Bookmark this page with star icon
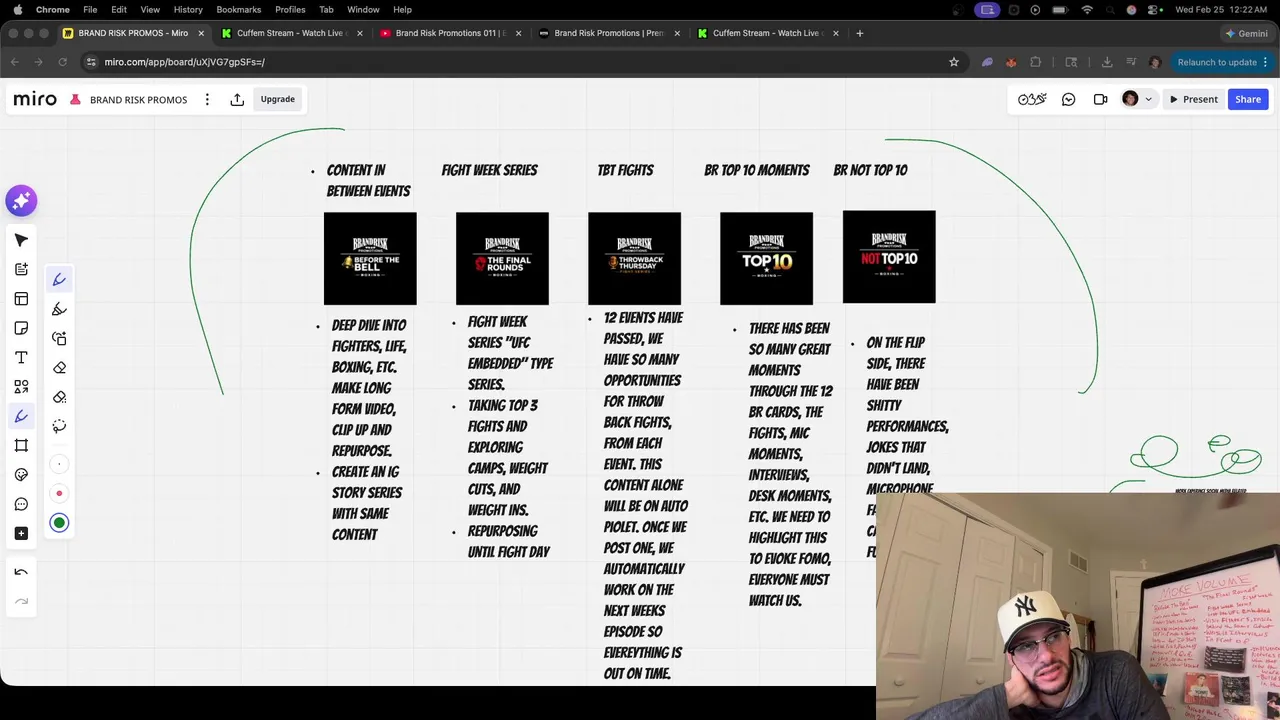The height and width of the screenshot is (720, 1280). pos(954,62)
